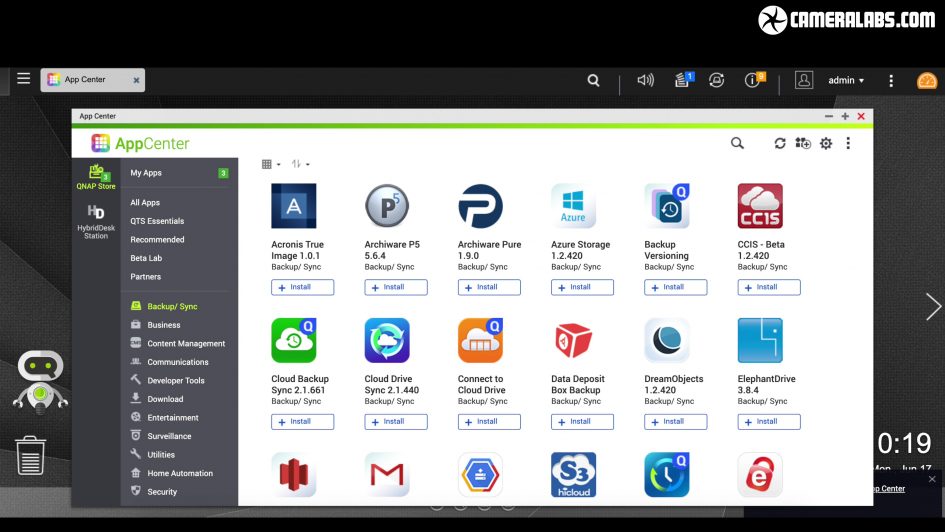Viewport: 945px width, 532px height.
Task: Refresh the App Center app list
Action: pyautogui.click(x=780, y=143)
